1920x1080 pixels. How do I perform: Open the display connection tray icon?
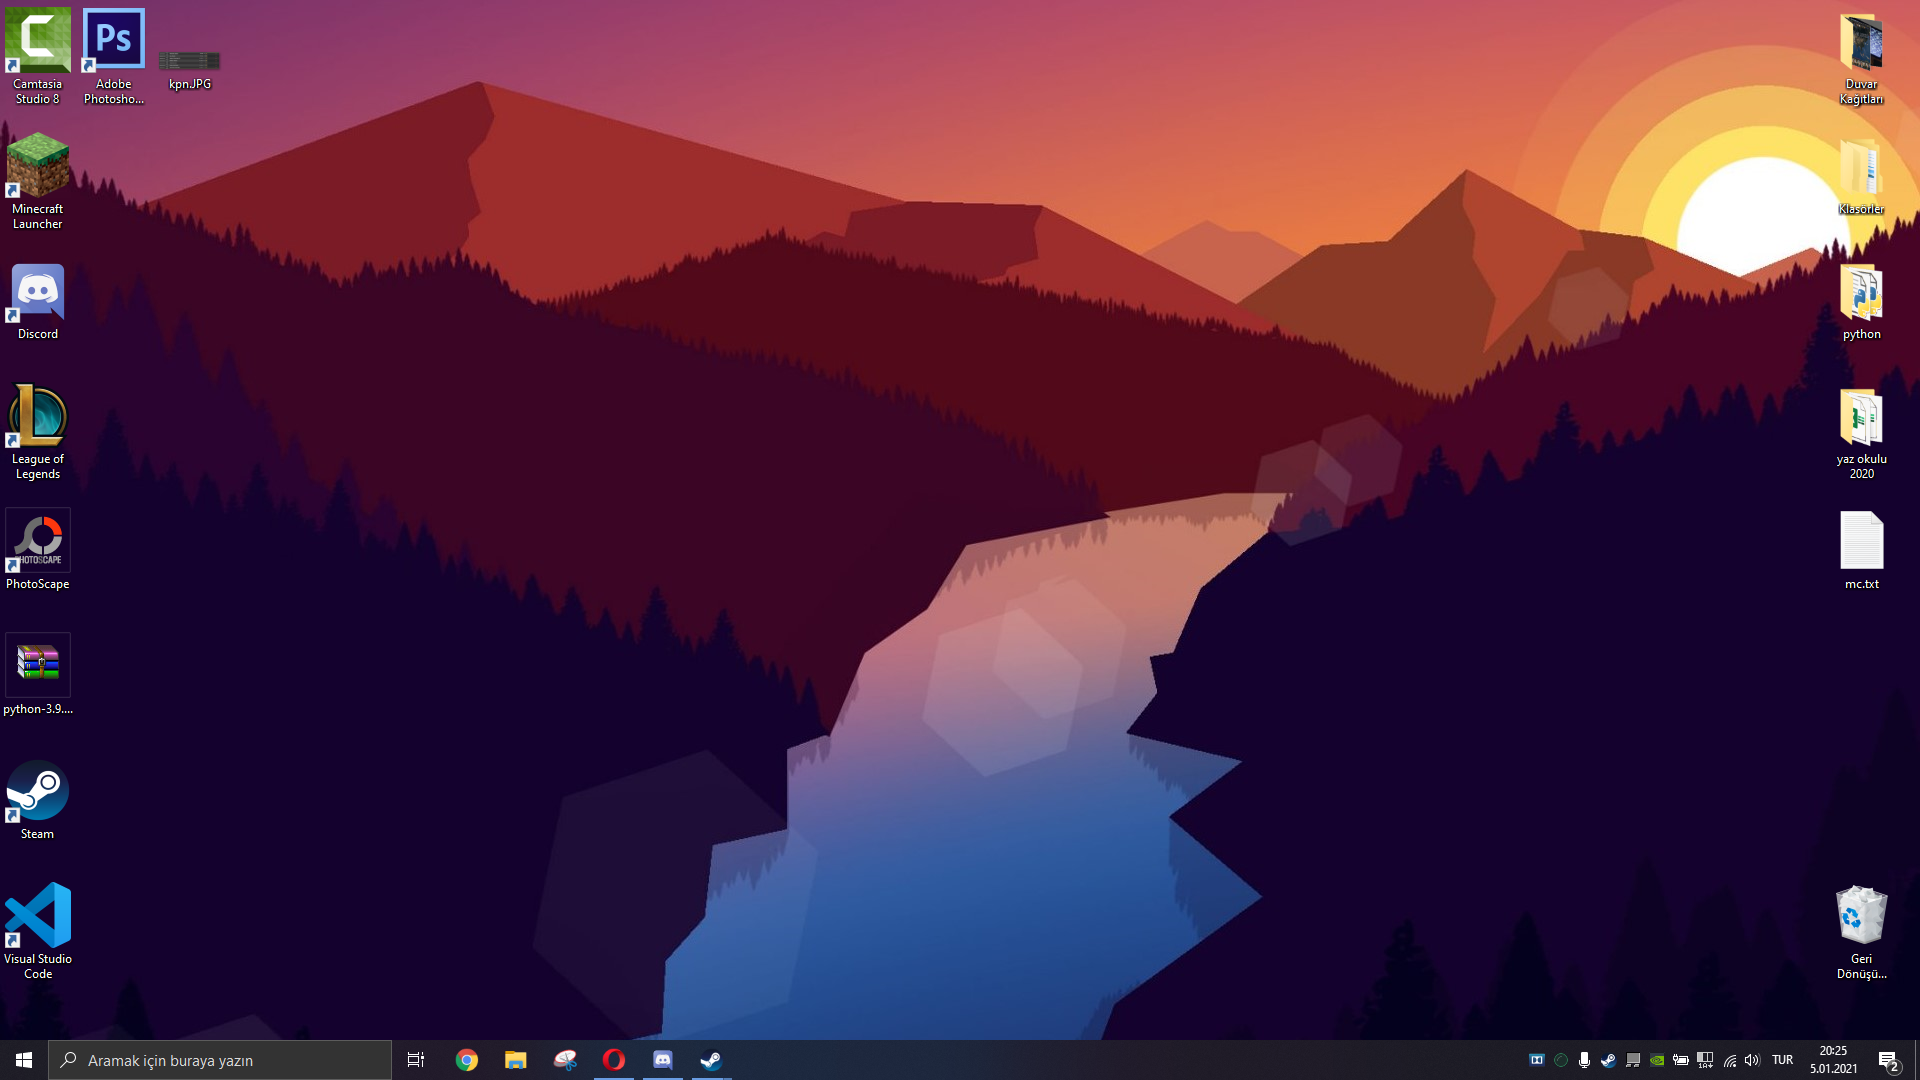point(1633,1060)
